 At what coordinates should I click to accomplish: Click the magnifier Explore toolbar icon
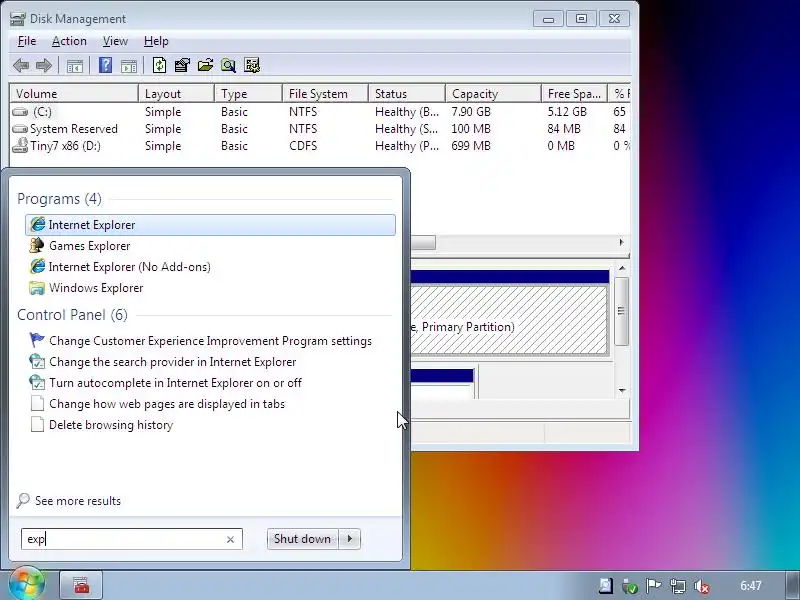click(x=228, y=65)
